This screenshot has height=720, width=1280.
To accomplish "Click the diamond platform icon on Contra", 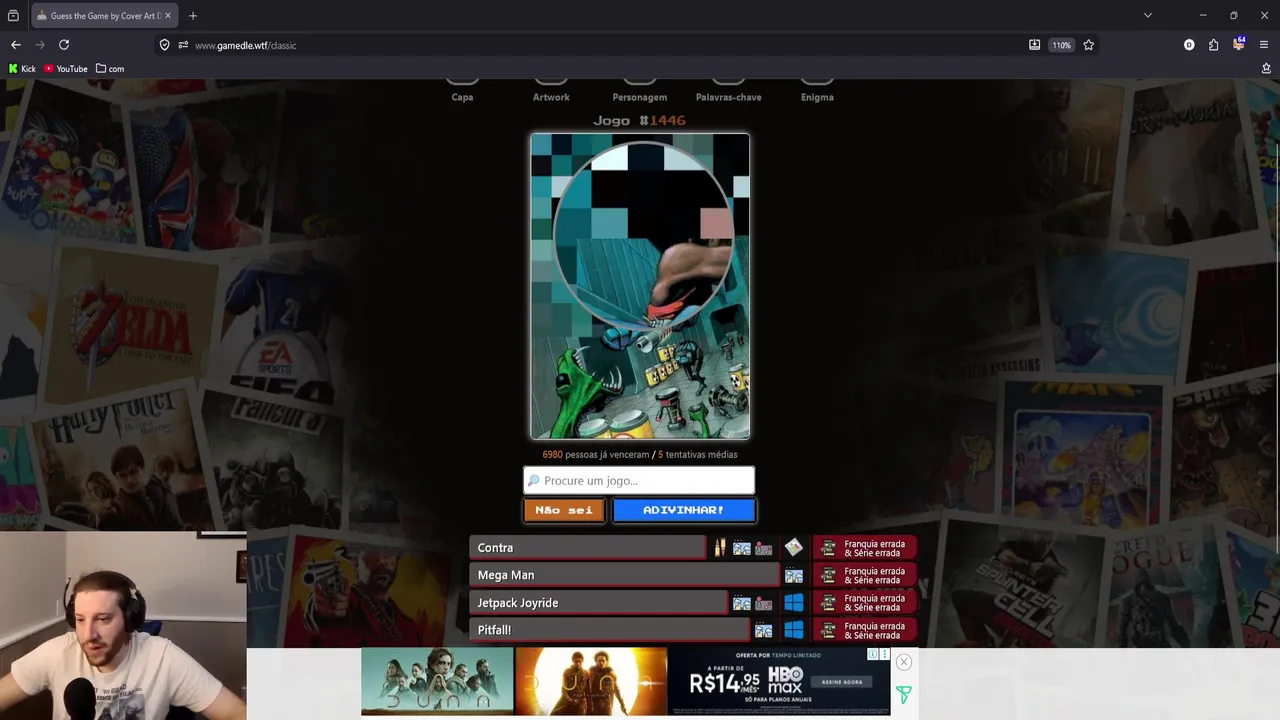I will click(793, 547).
